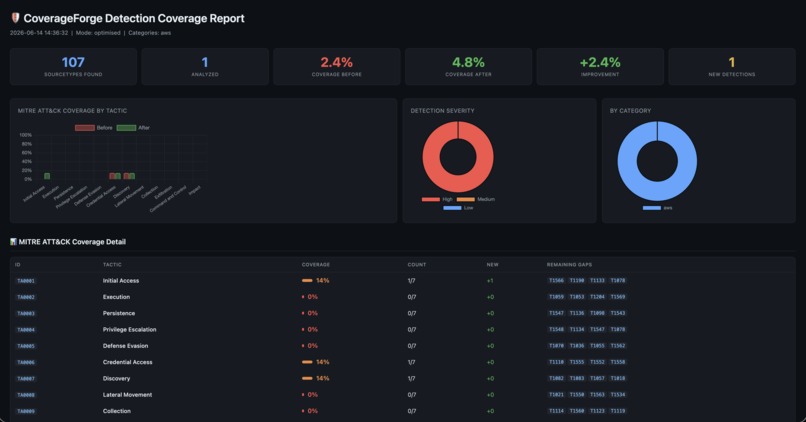The height and width of the screenshot is (422, 806).
Task: Click the green After bar for Discovery
Action: click(132, 176)
